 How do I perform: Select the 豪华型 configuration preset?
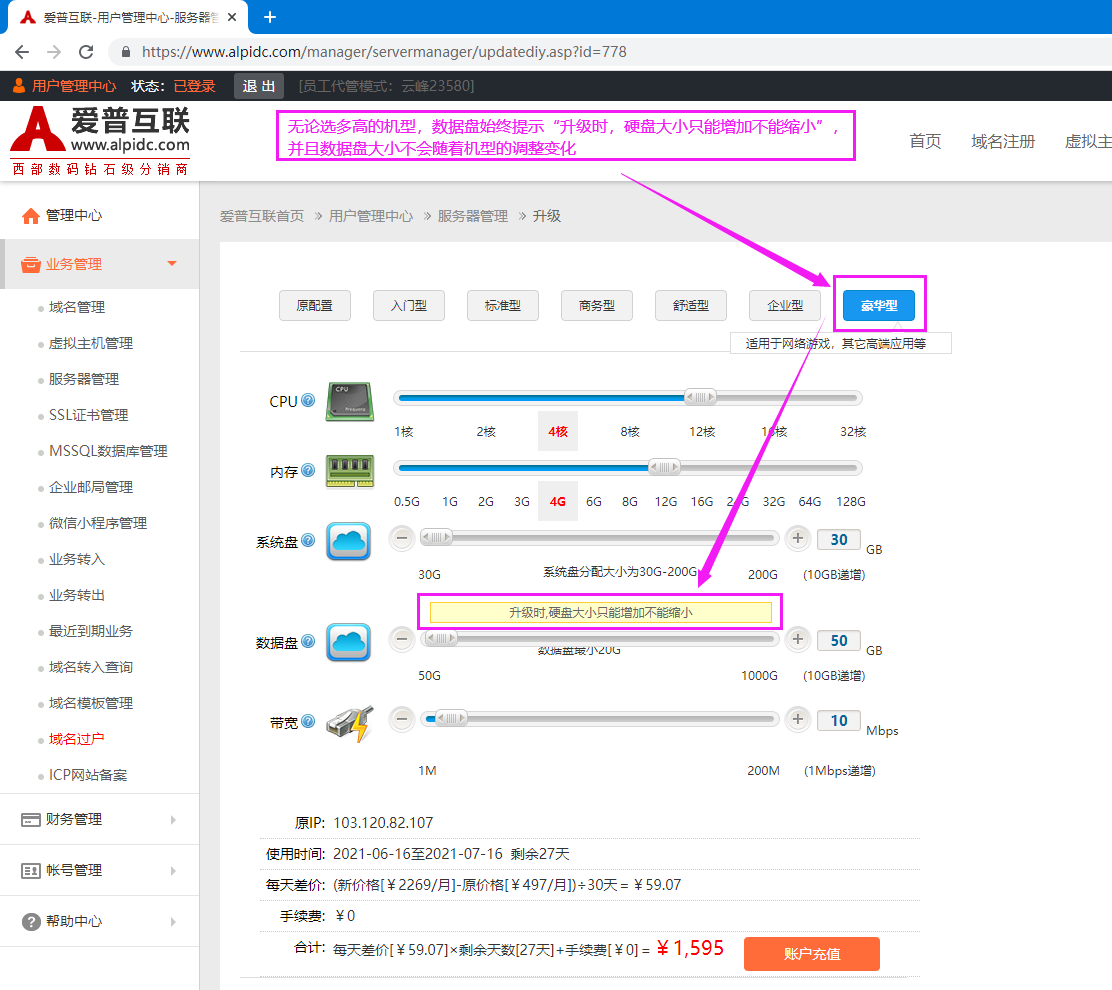click(x=878, y=306)
